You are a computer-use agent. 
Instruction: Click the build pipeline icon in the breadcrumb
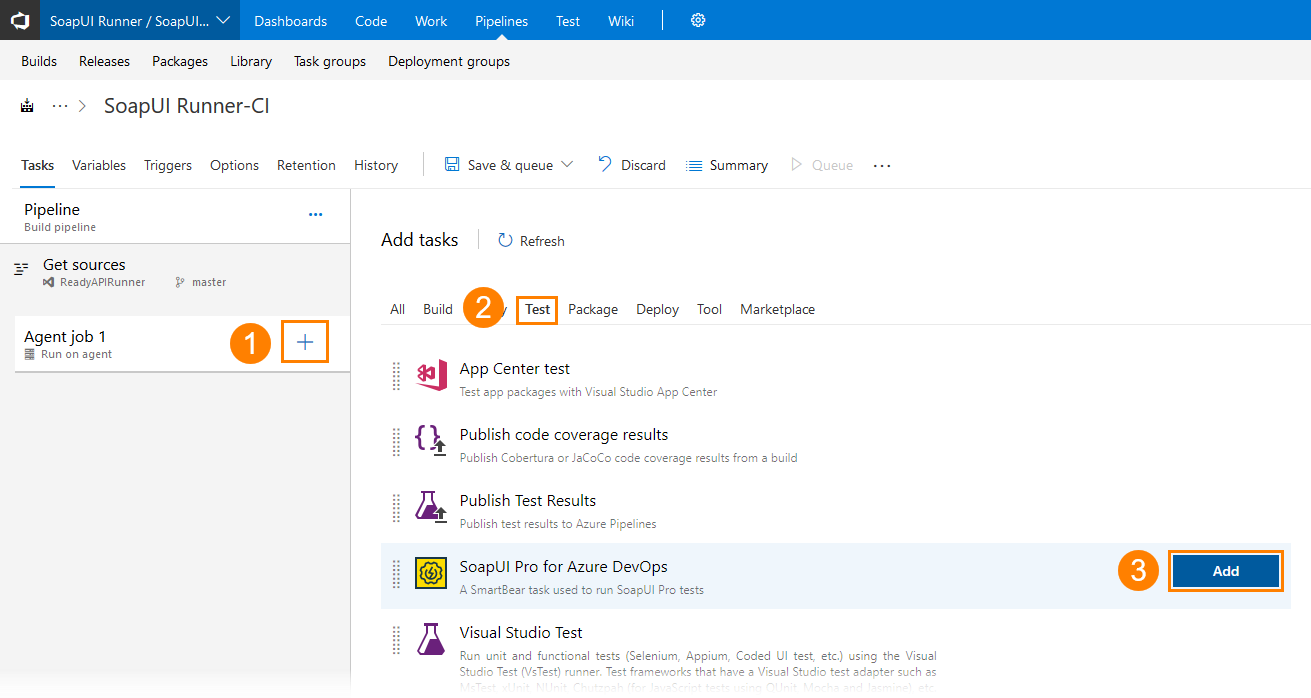[x=27, y=106]
